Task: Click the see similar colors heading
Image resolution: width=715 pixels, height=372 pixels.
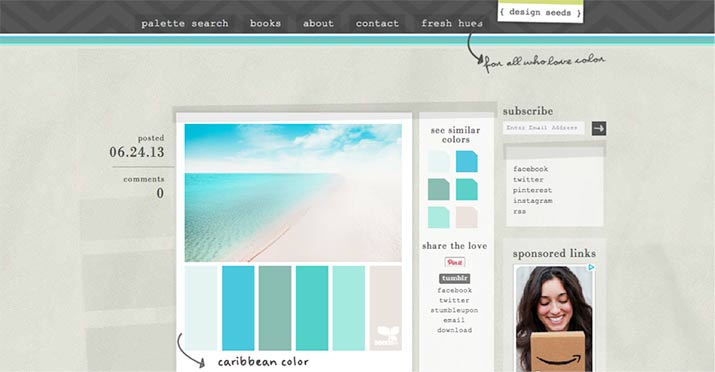Action: [456, 135]
